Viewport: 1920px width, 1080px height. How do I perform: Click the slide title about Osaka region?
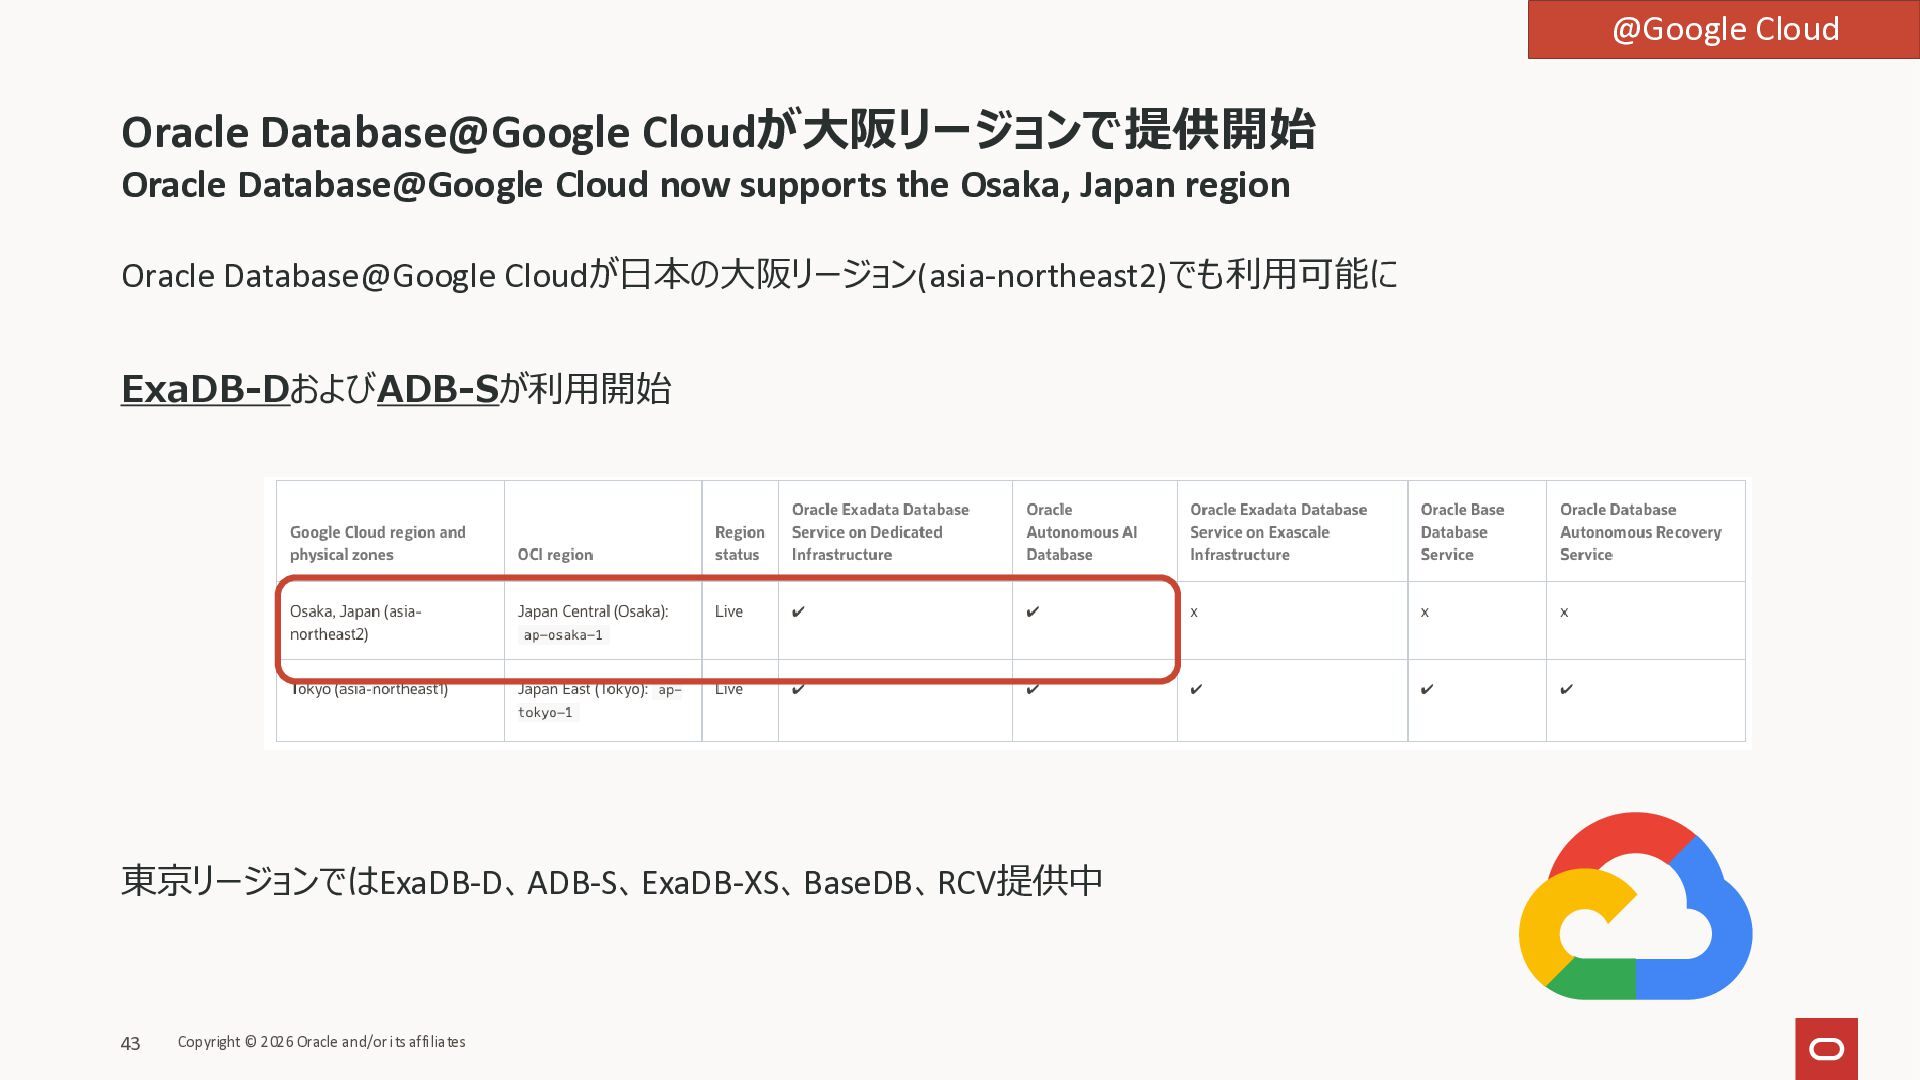(x=717, y=131)
